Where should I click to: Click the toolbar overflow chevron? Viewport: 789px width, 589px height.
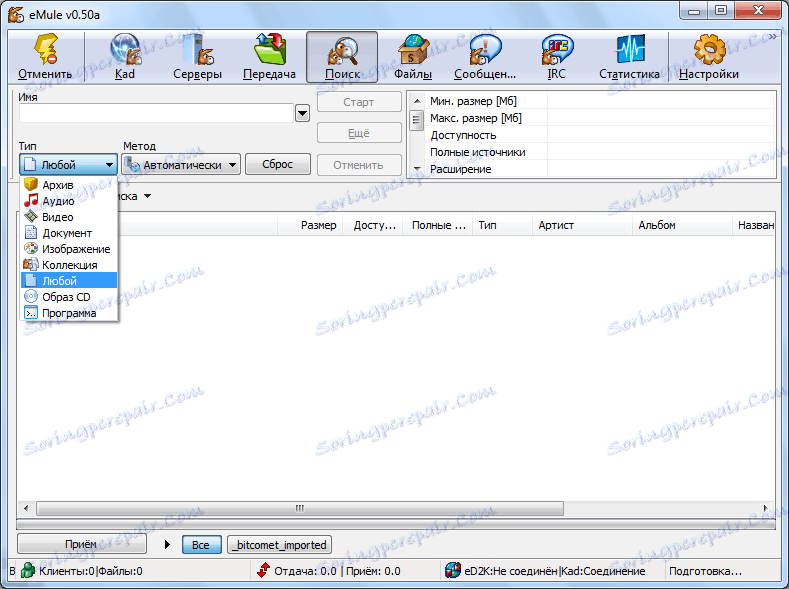point(773,36)
